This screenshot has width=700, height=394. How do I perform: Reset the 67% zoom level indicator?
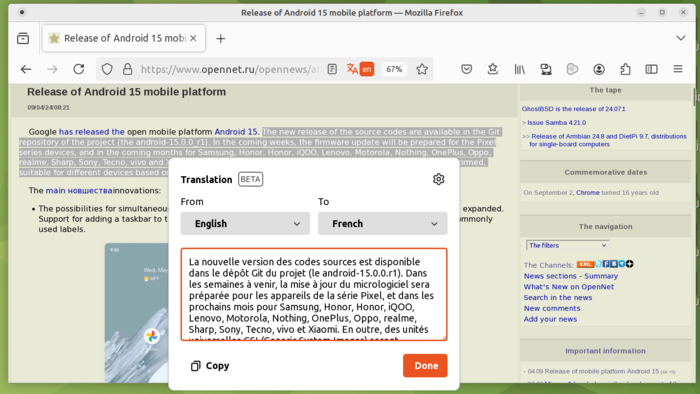[x=394, y=69]
